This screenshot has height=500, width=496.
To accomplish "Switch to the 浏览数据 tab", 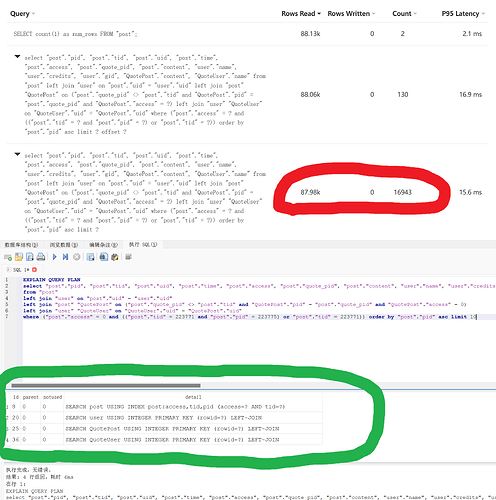I will [x=64, y=245].
